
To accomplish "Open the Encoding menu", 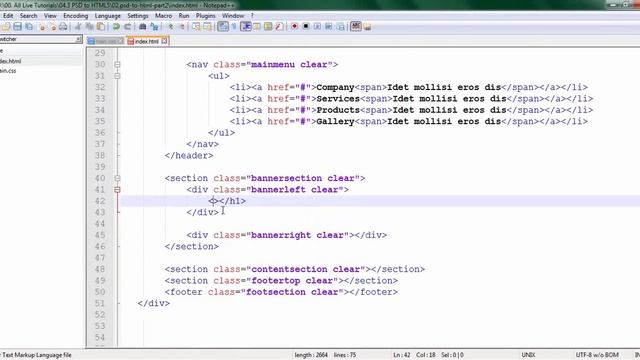I will pyautogui.click(x=76, y=16).
